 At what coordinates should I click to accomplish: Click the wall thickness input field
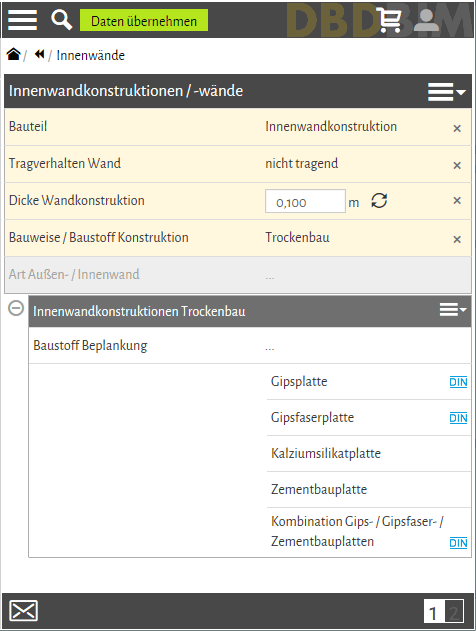point(305,201)
